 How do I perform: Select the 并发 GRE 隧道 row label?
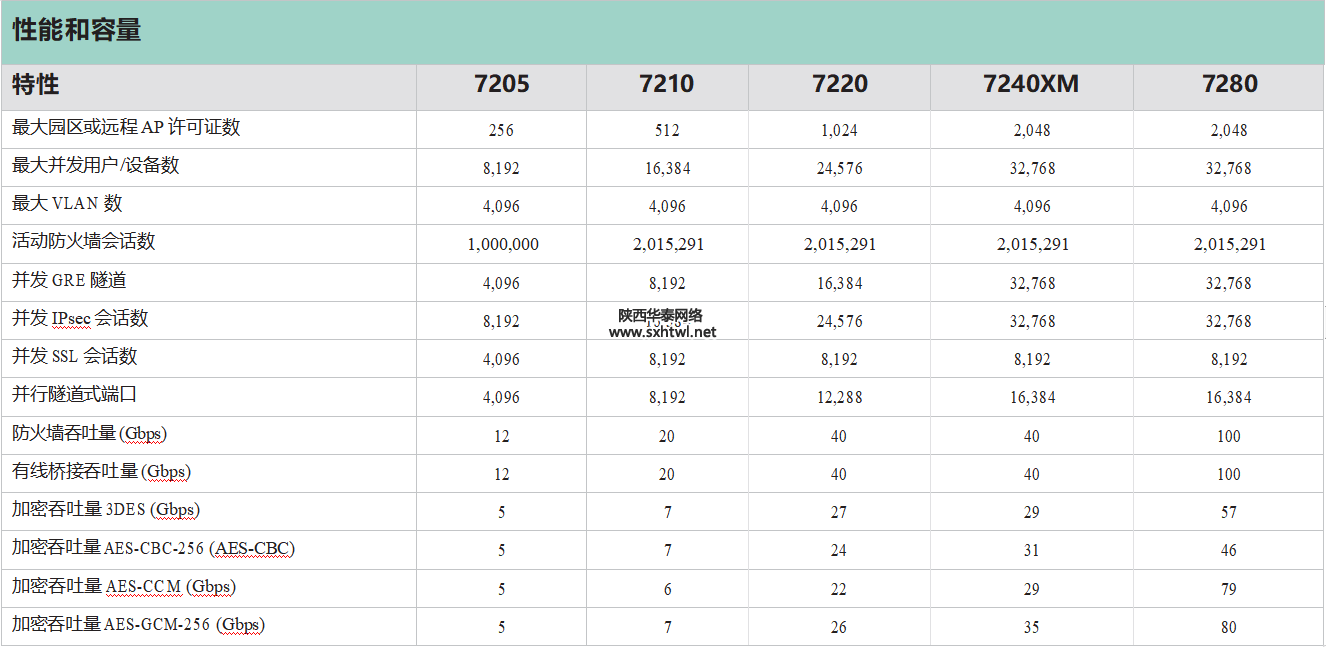[x=69, y=281]
